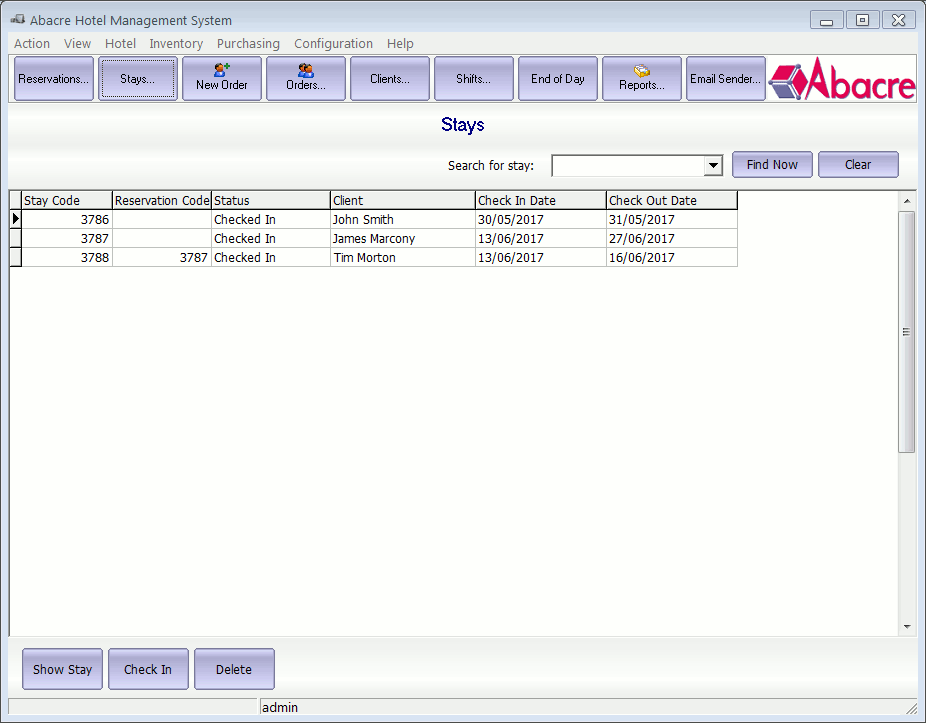
Task: Run End of Day from toolbar
Action: pos(558,79)
